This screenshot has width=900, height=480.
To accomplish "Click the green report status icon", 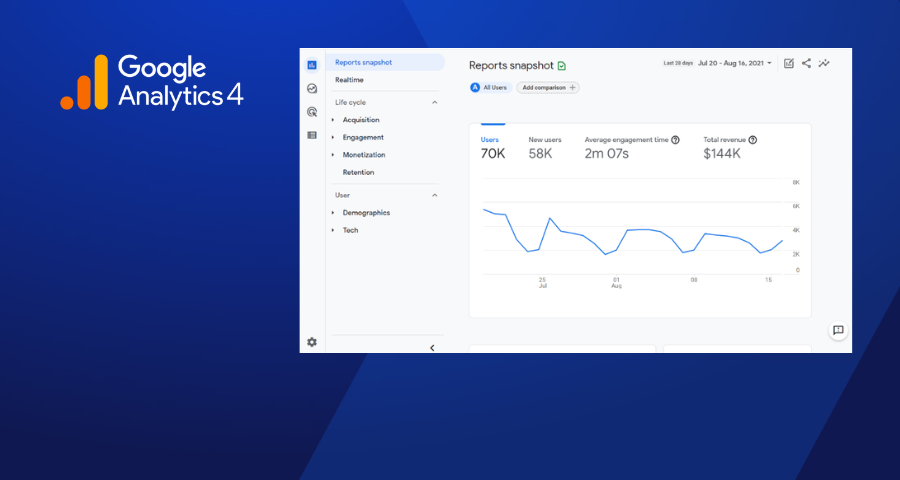I will (x=562, y=66).
